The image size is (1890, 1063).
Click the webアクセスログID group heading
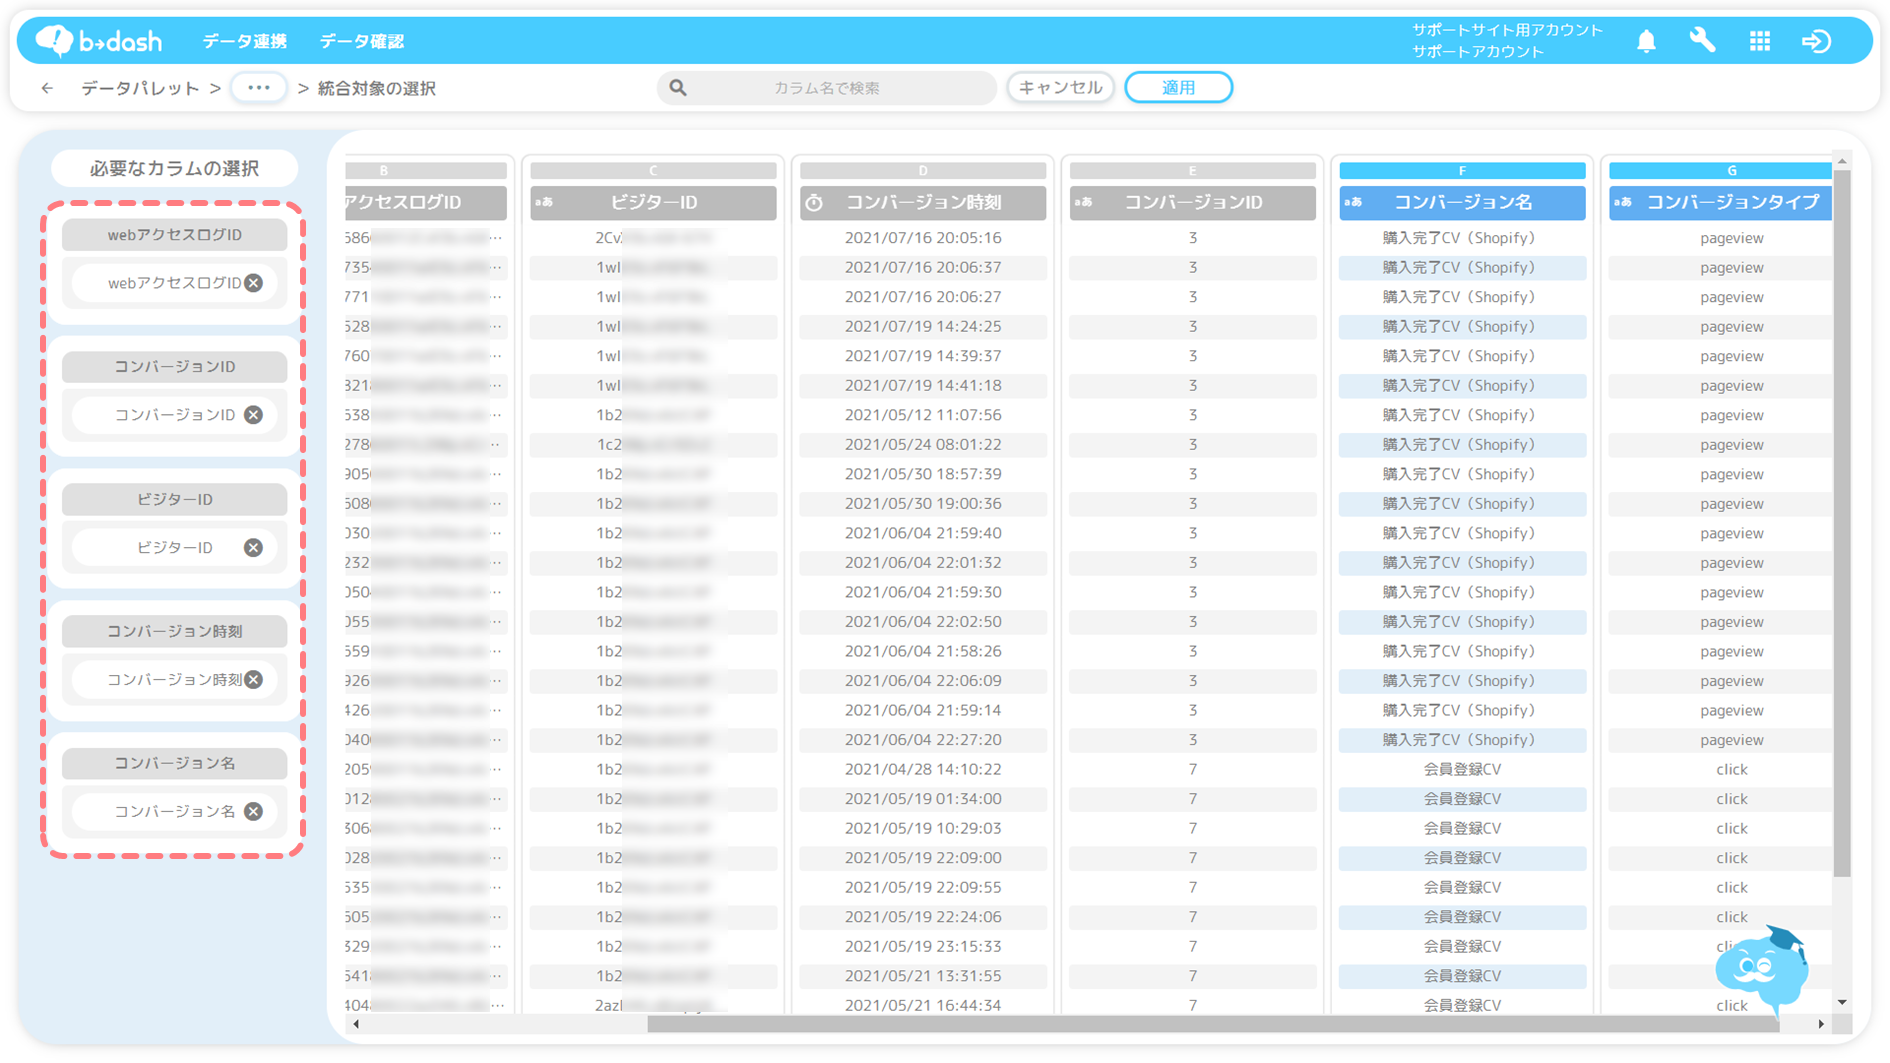click(x=174, y=235)
